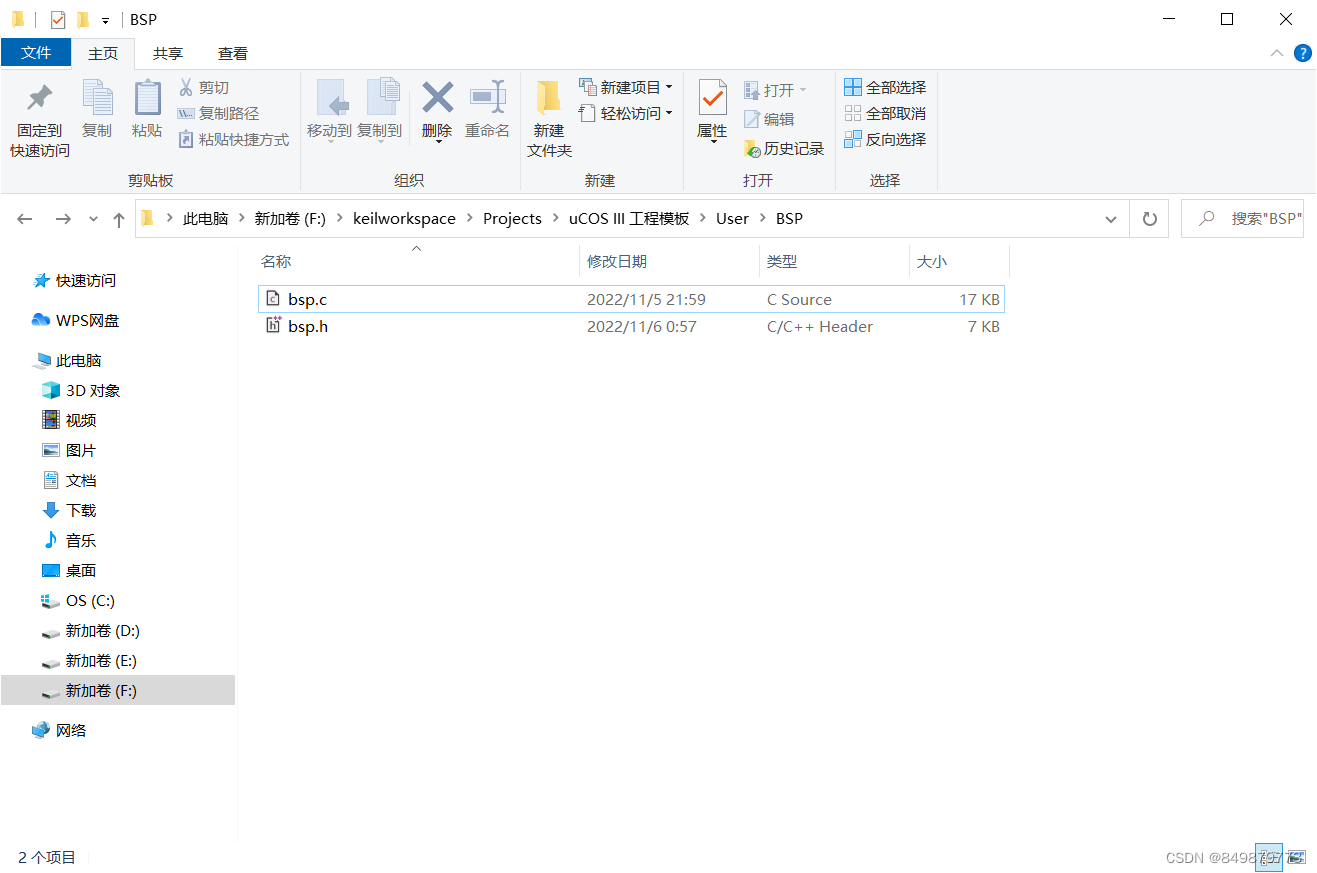
Task: Open the Help question mark icon
Action: coord(1303,53)
